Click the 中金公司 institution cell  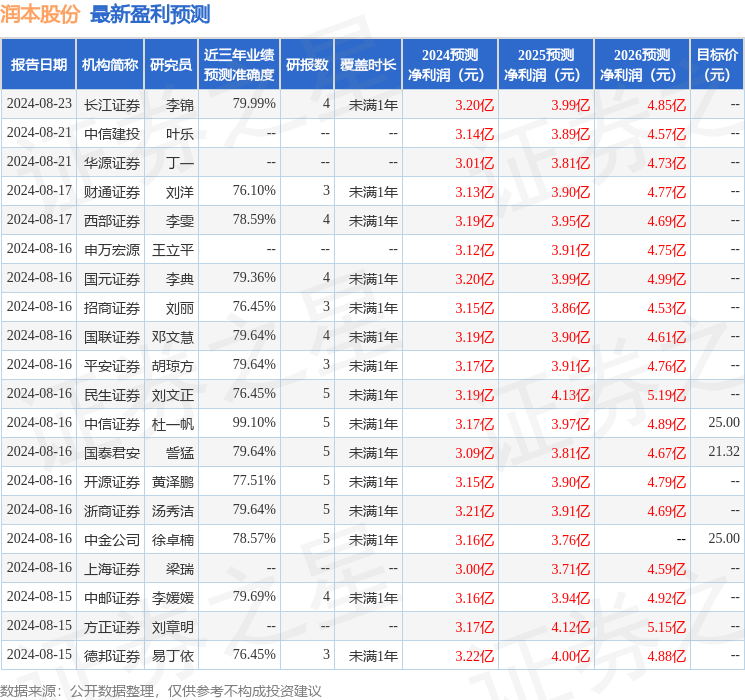coord(112,540)
